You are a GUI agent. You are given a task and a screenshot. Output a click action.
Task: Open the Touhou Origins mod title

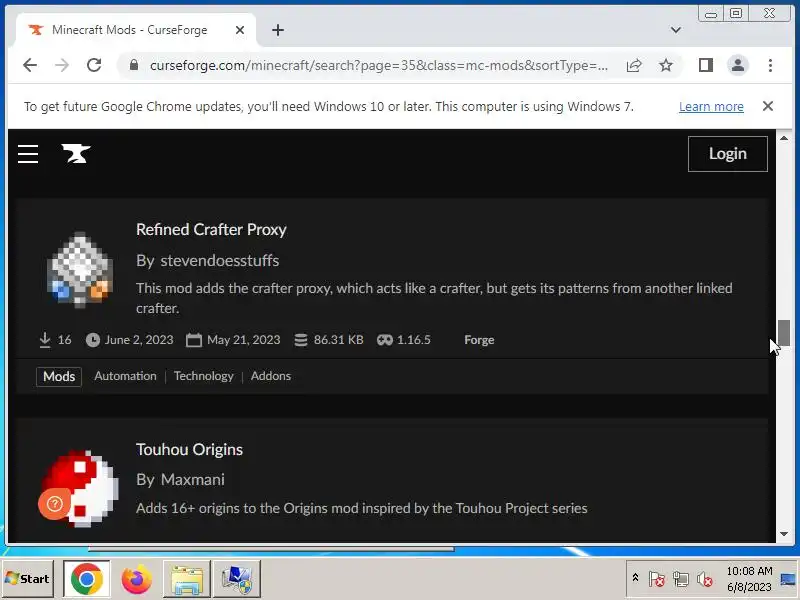(x=189, y=449)
